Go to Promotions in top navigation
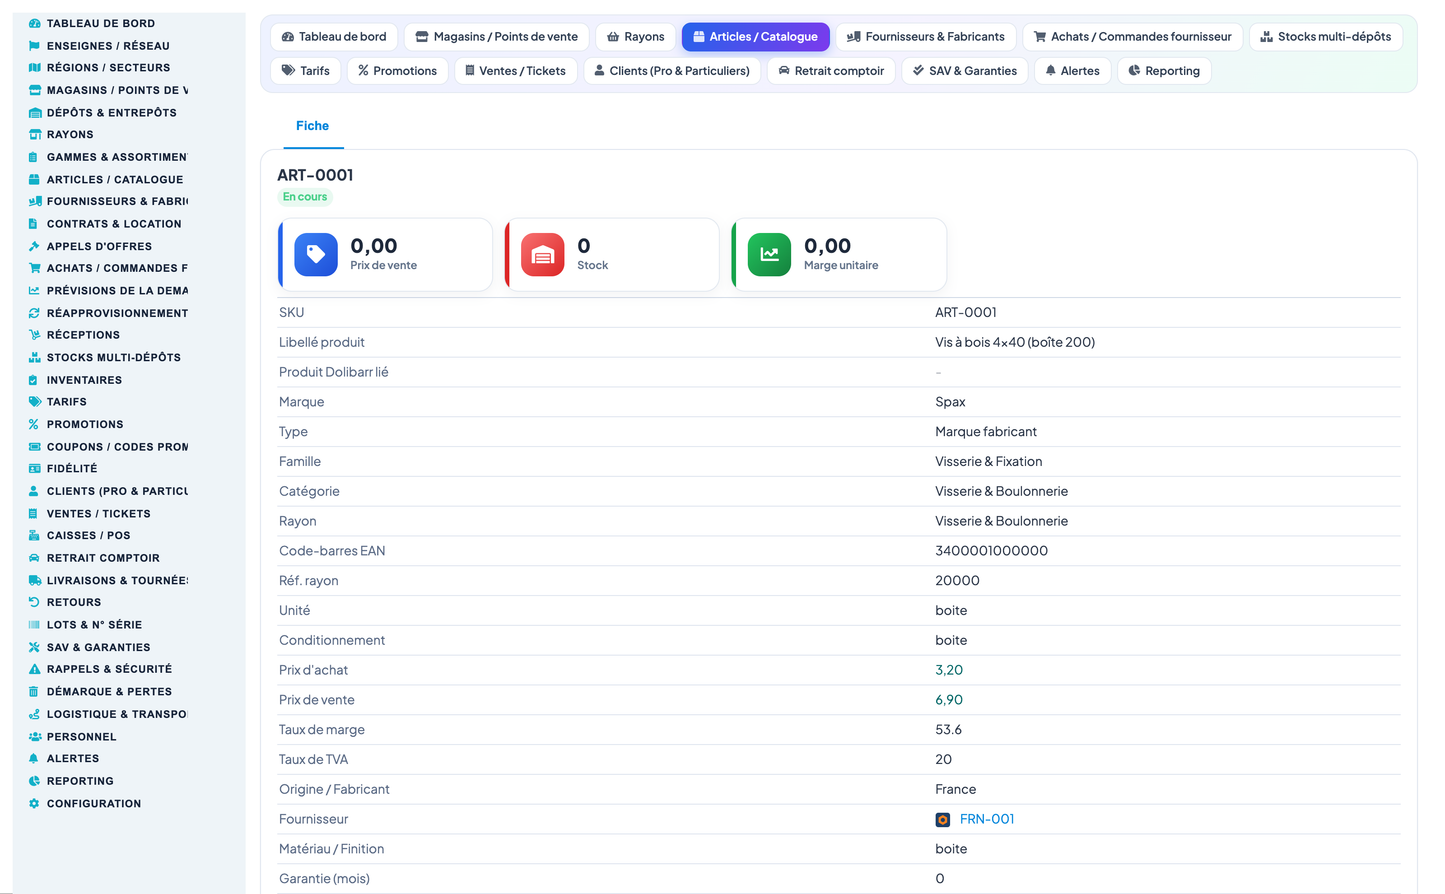This screenshot has width=1445, height=894. [398, 71]
